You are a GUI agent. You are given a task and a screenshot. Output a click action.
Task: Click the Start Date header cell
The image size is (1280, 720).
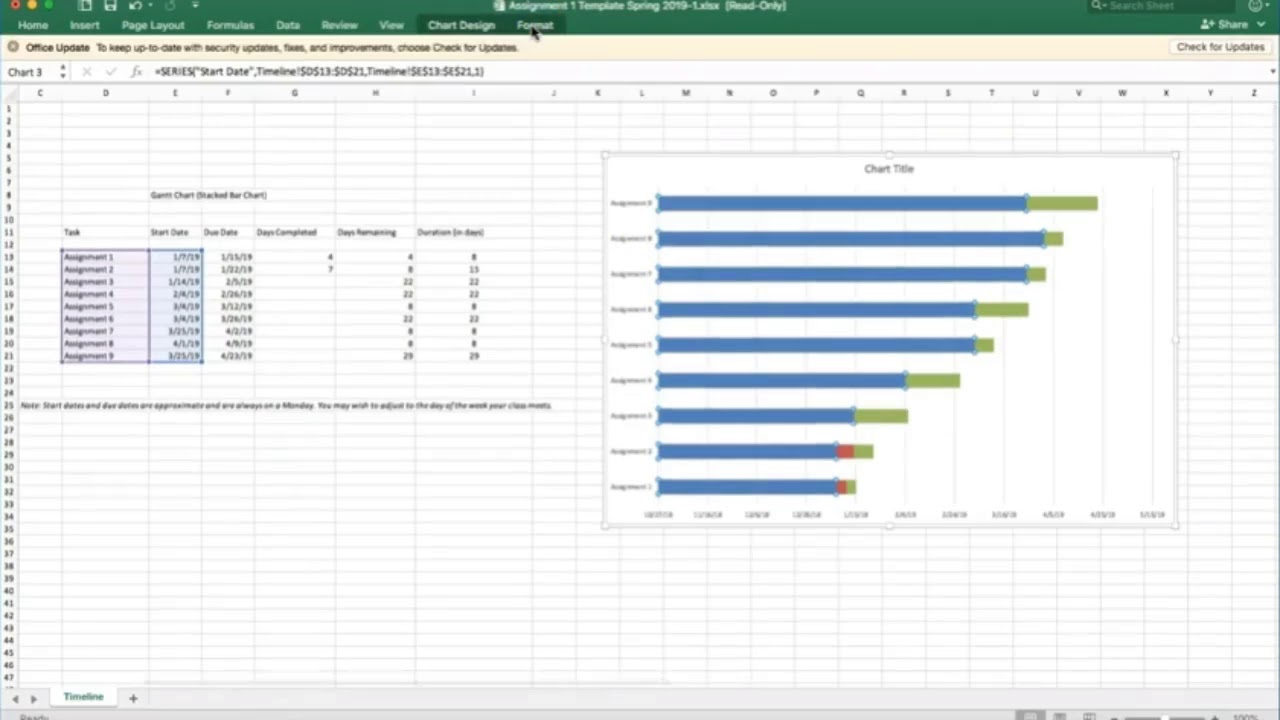[x=175, y=232]
